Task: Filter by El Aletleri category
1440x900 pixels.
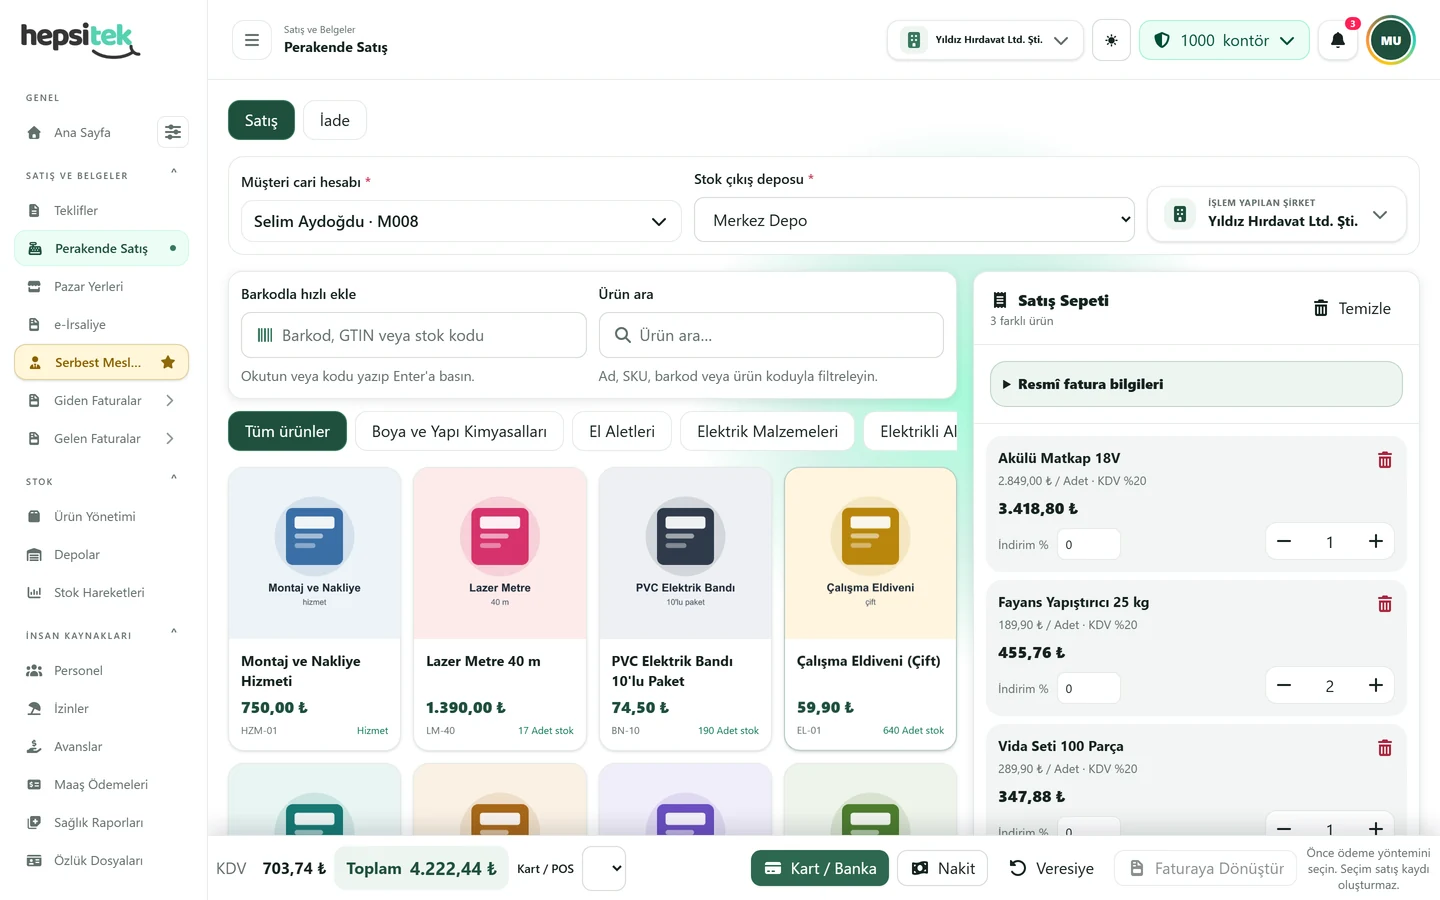Action: click(622, 431)
